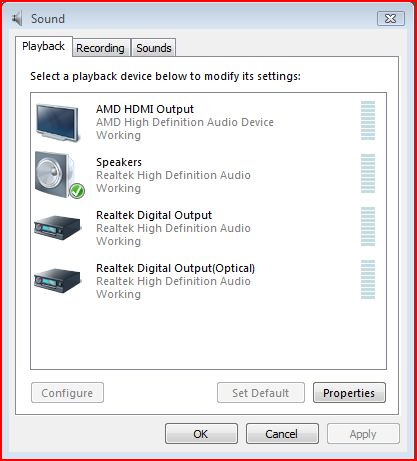
Task: Open the Sounds tab
Action: click(154, 48)
